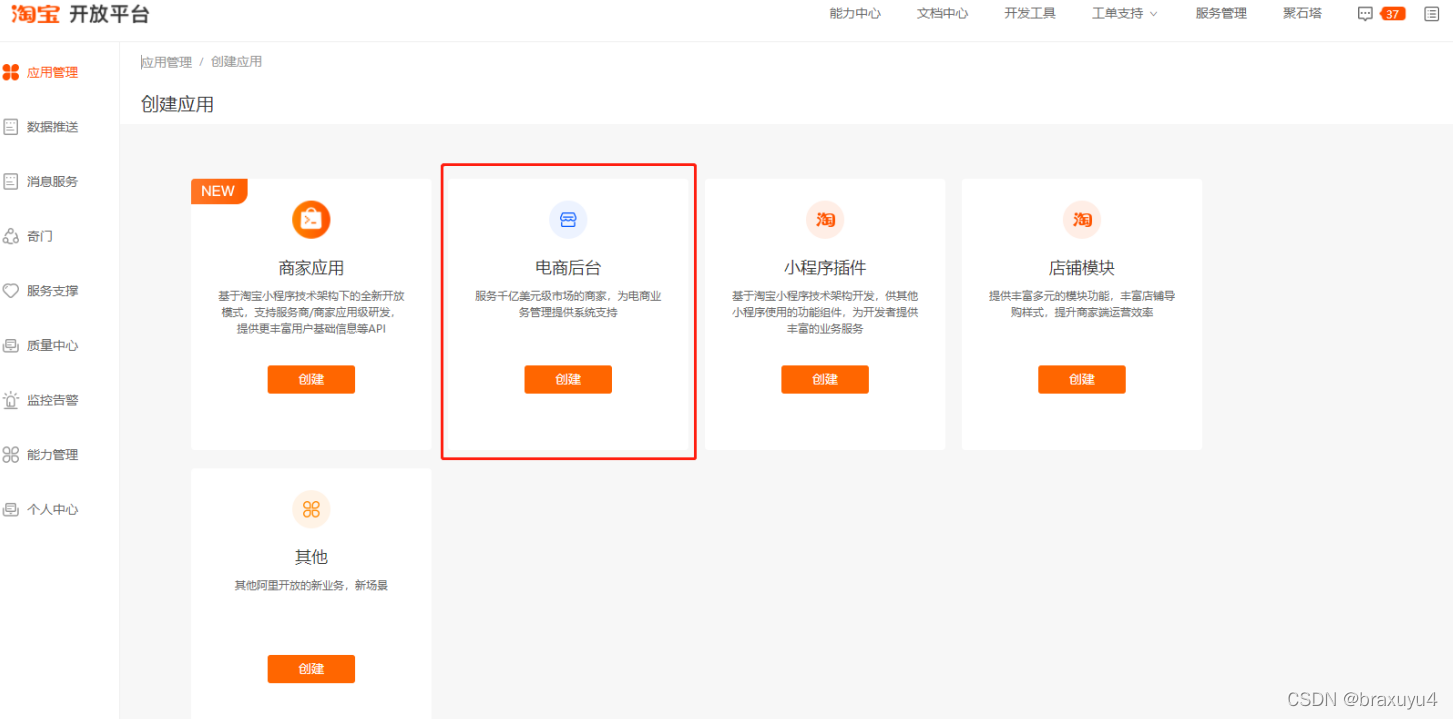Select 监控告警 in the sidebar
This screenshot has height=719, width=1453.
tap(52, 400)
